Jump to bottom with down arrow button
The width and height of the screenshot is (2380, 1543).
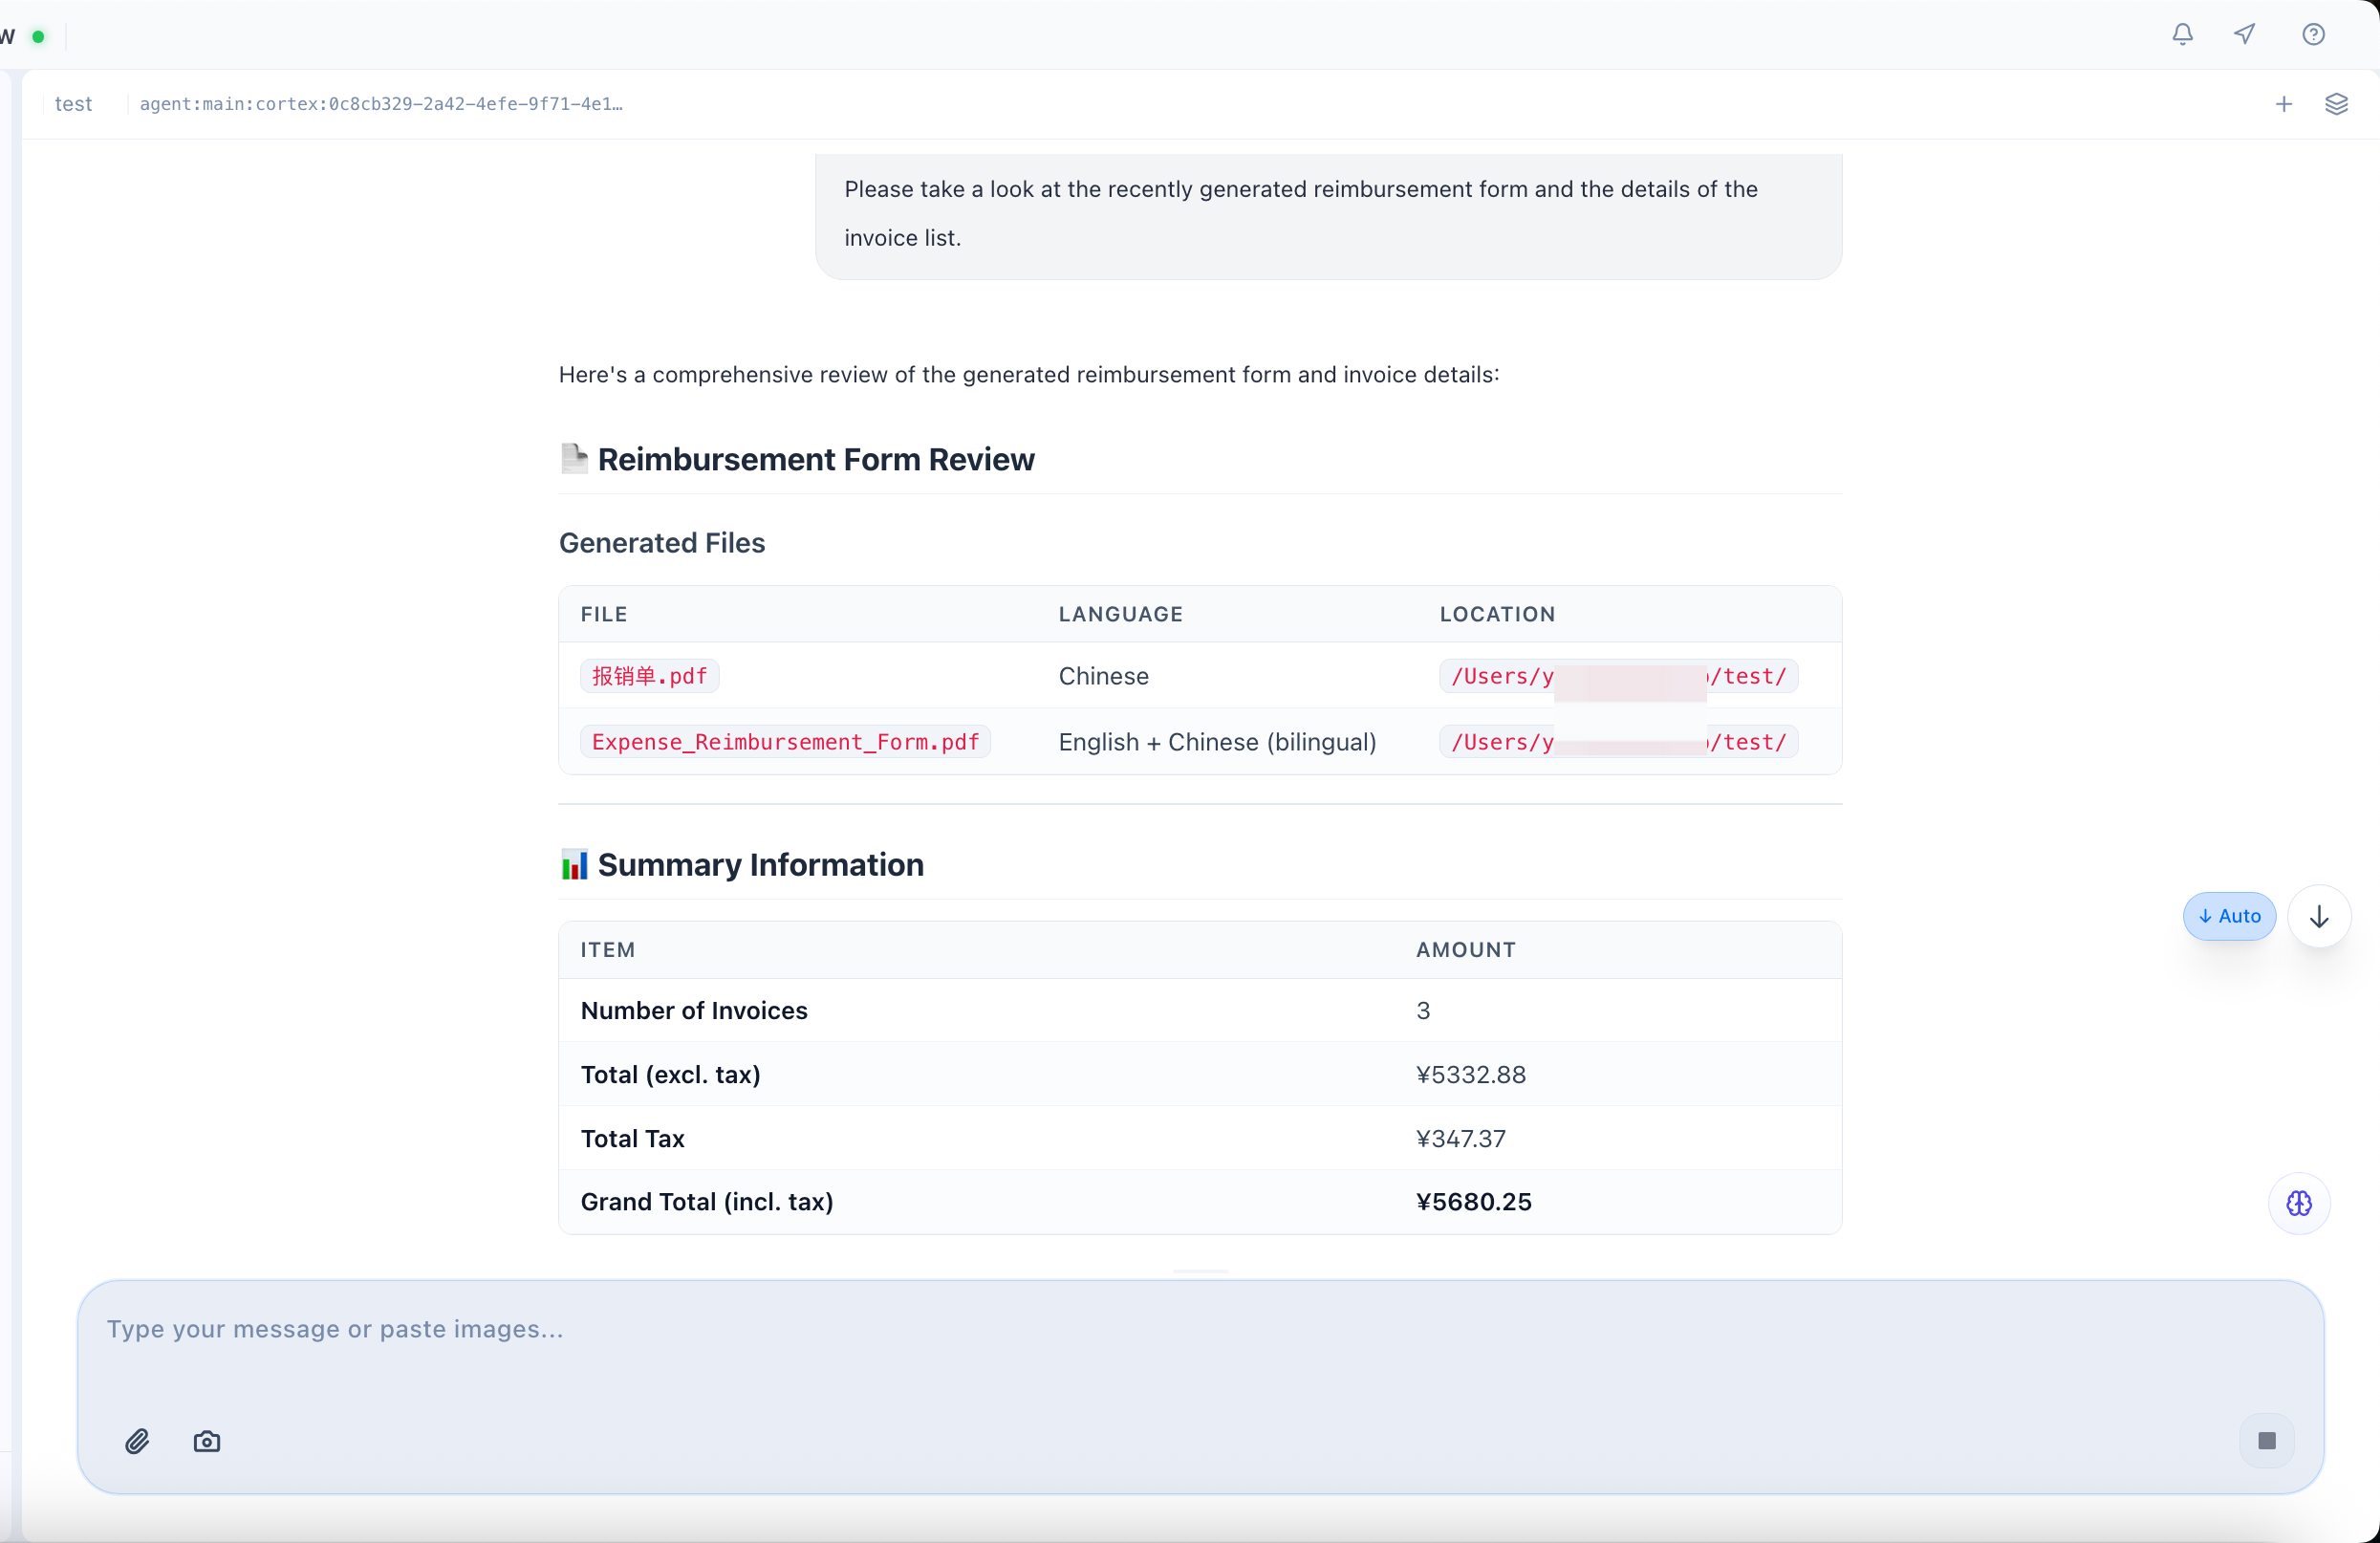(2319, 916)
